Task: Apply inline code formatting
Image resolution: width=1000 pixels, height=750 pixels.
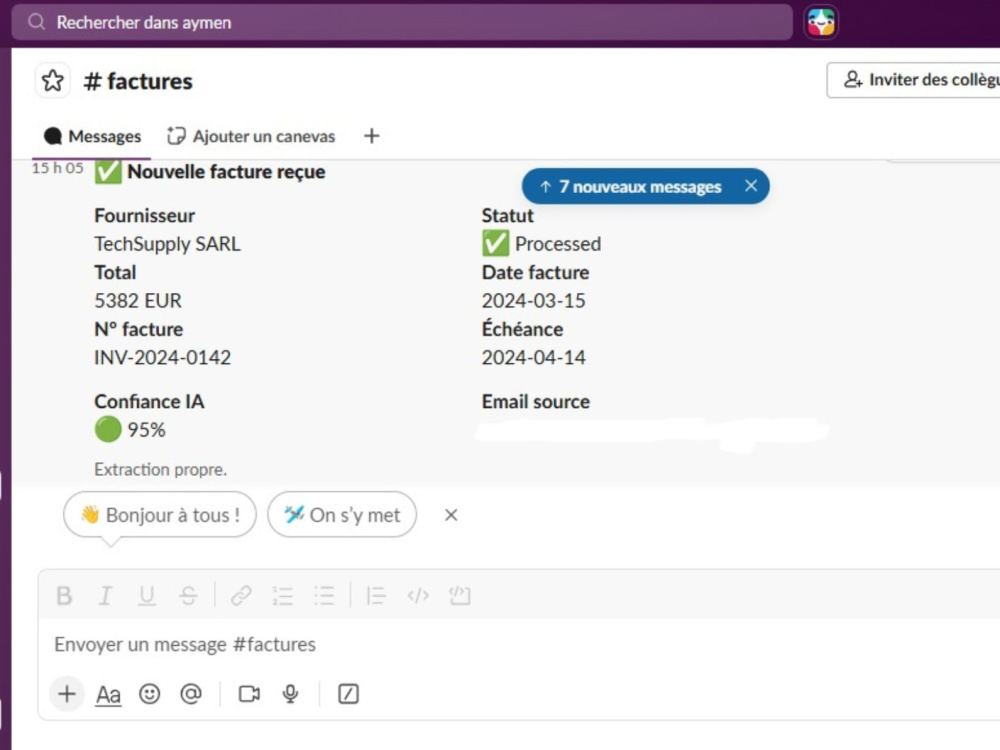Action: (418, 596)
